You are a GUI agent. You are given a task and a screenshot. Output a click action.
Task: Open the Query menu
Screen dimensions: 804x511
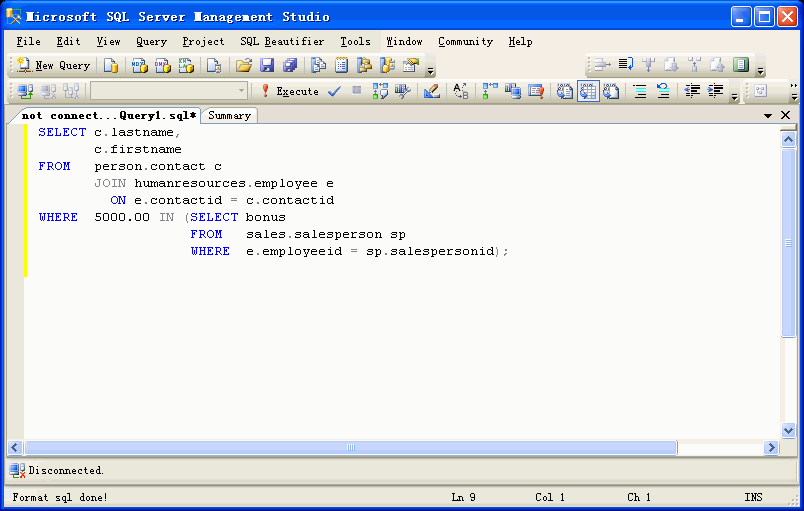tap(151, 42)
